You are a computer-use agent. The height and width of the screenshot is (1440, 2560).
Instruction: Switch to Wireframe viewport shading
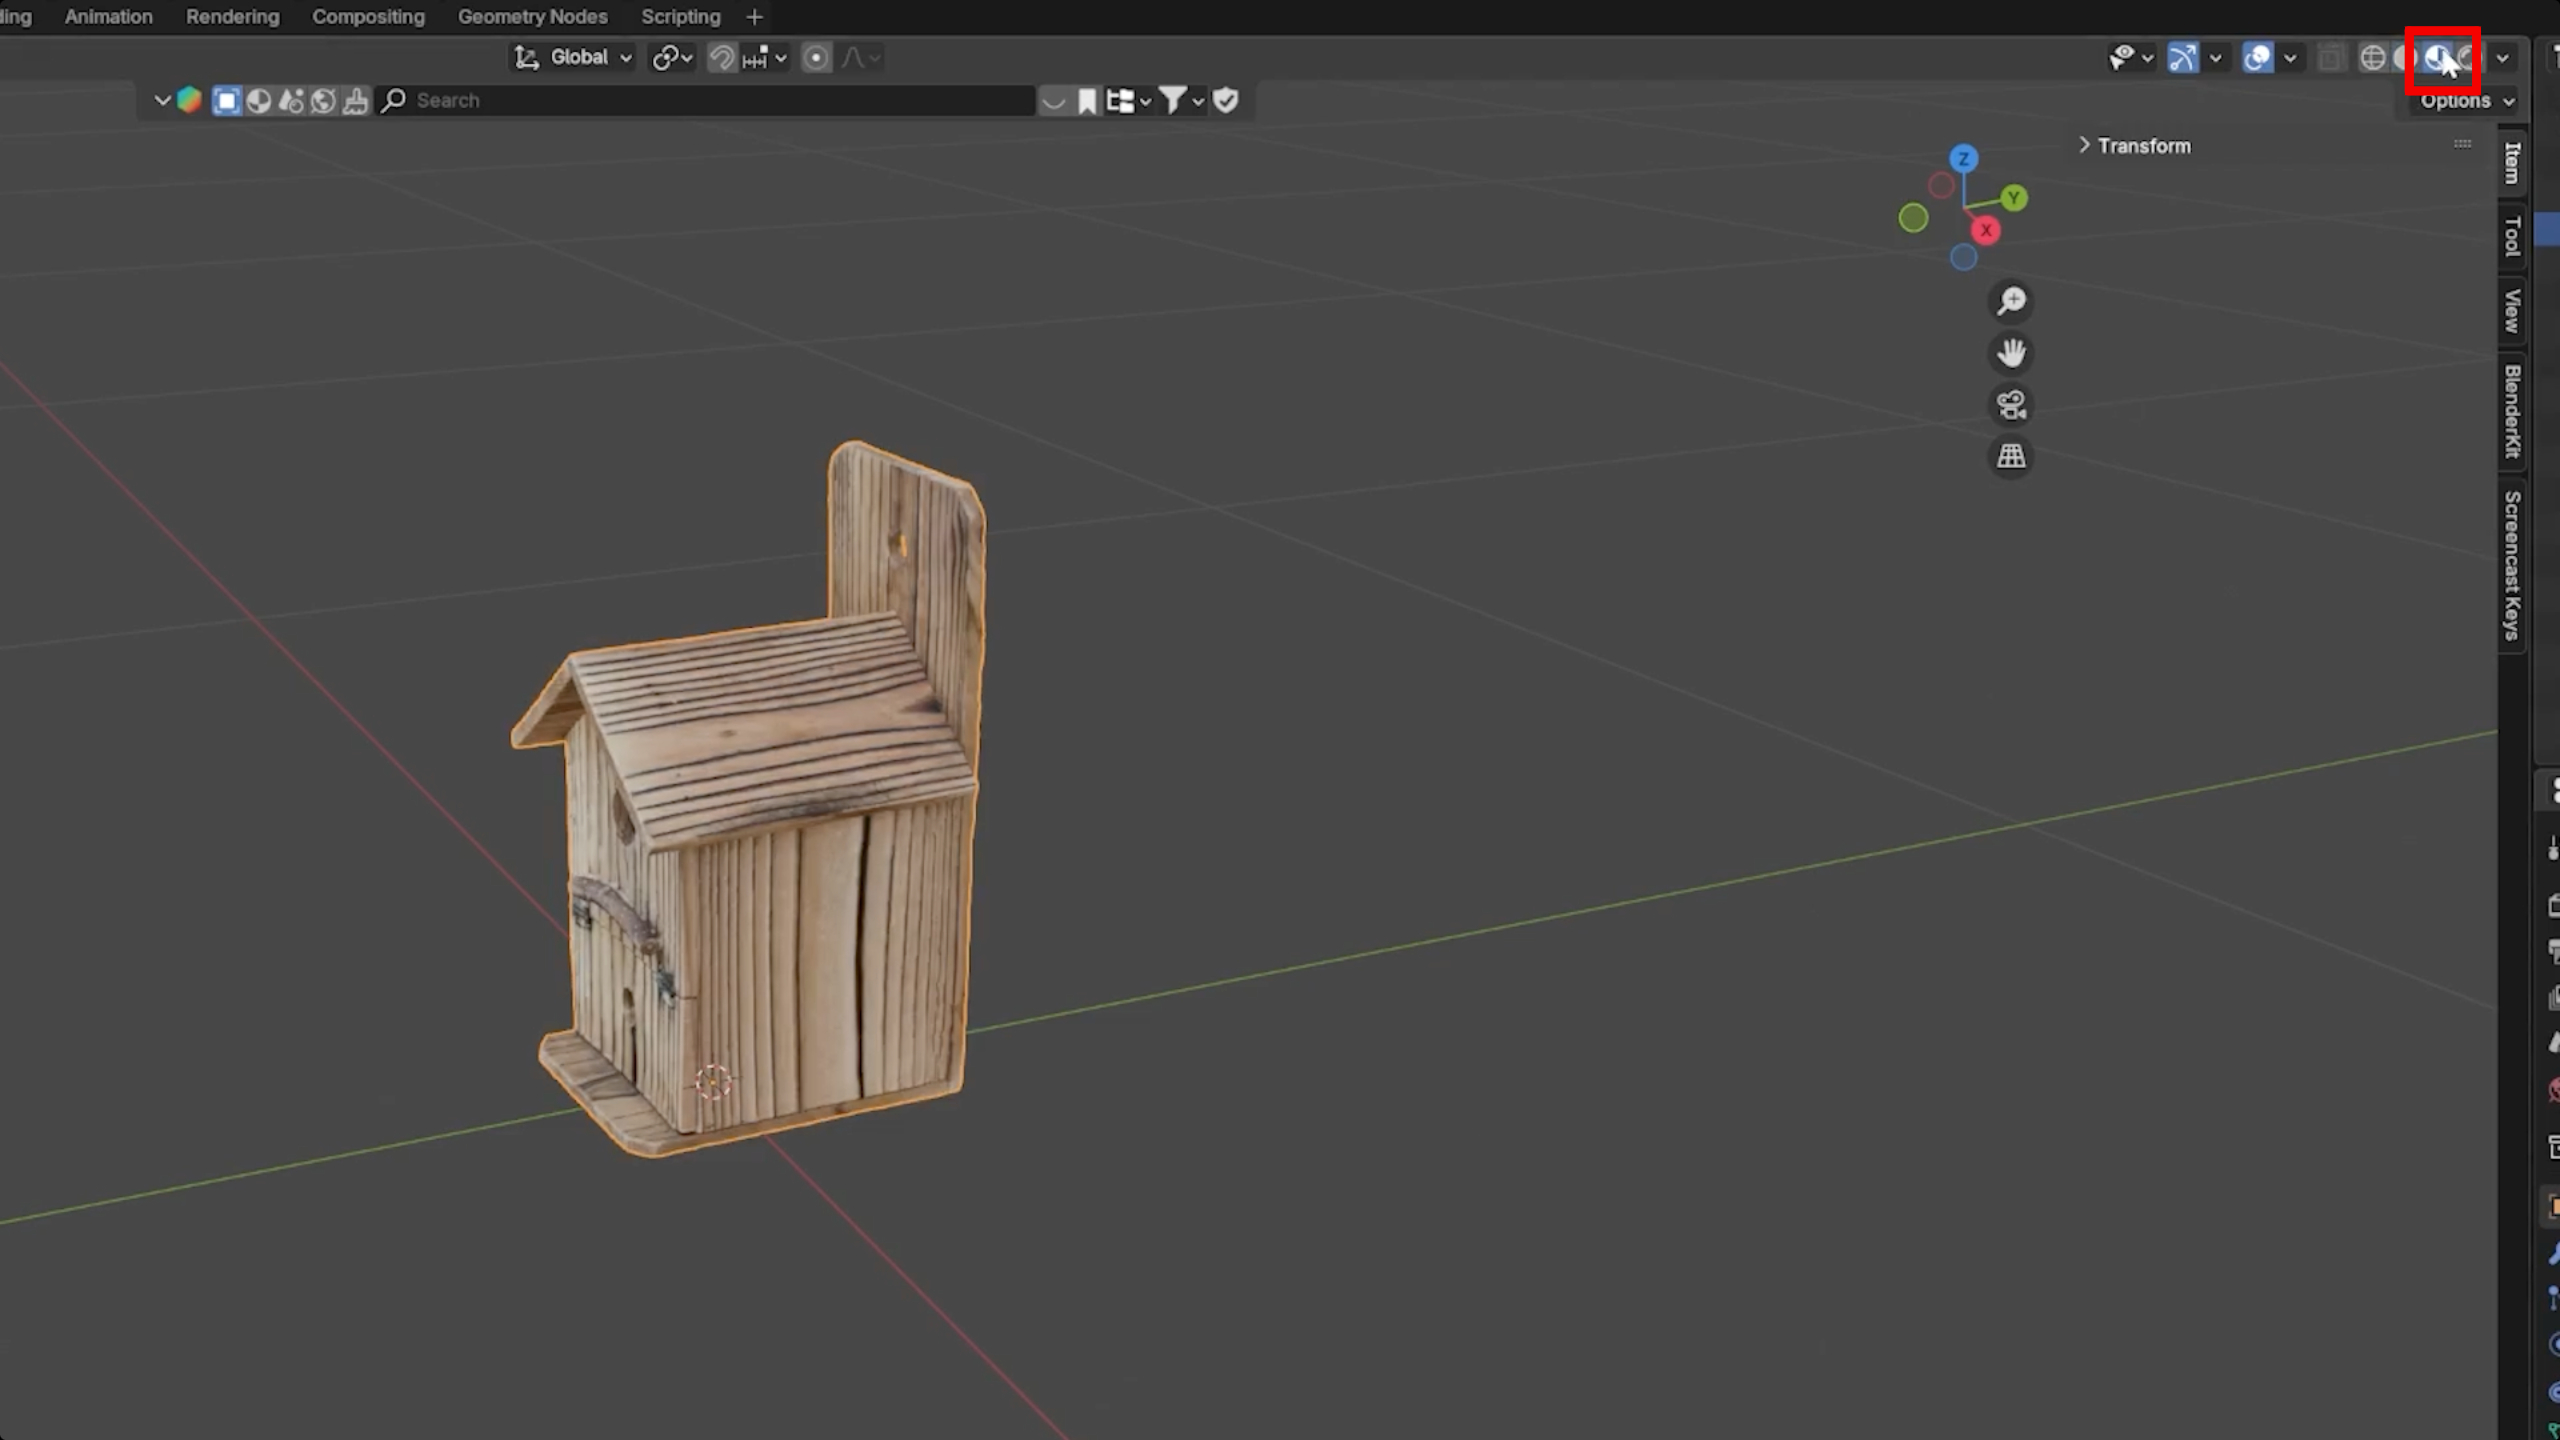pyautogui.click(x=2373, y=57)
